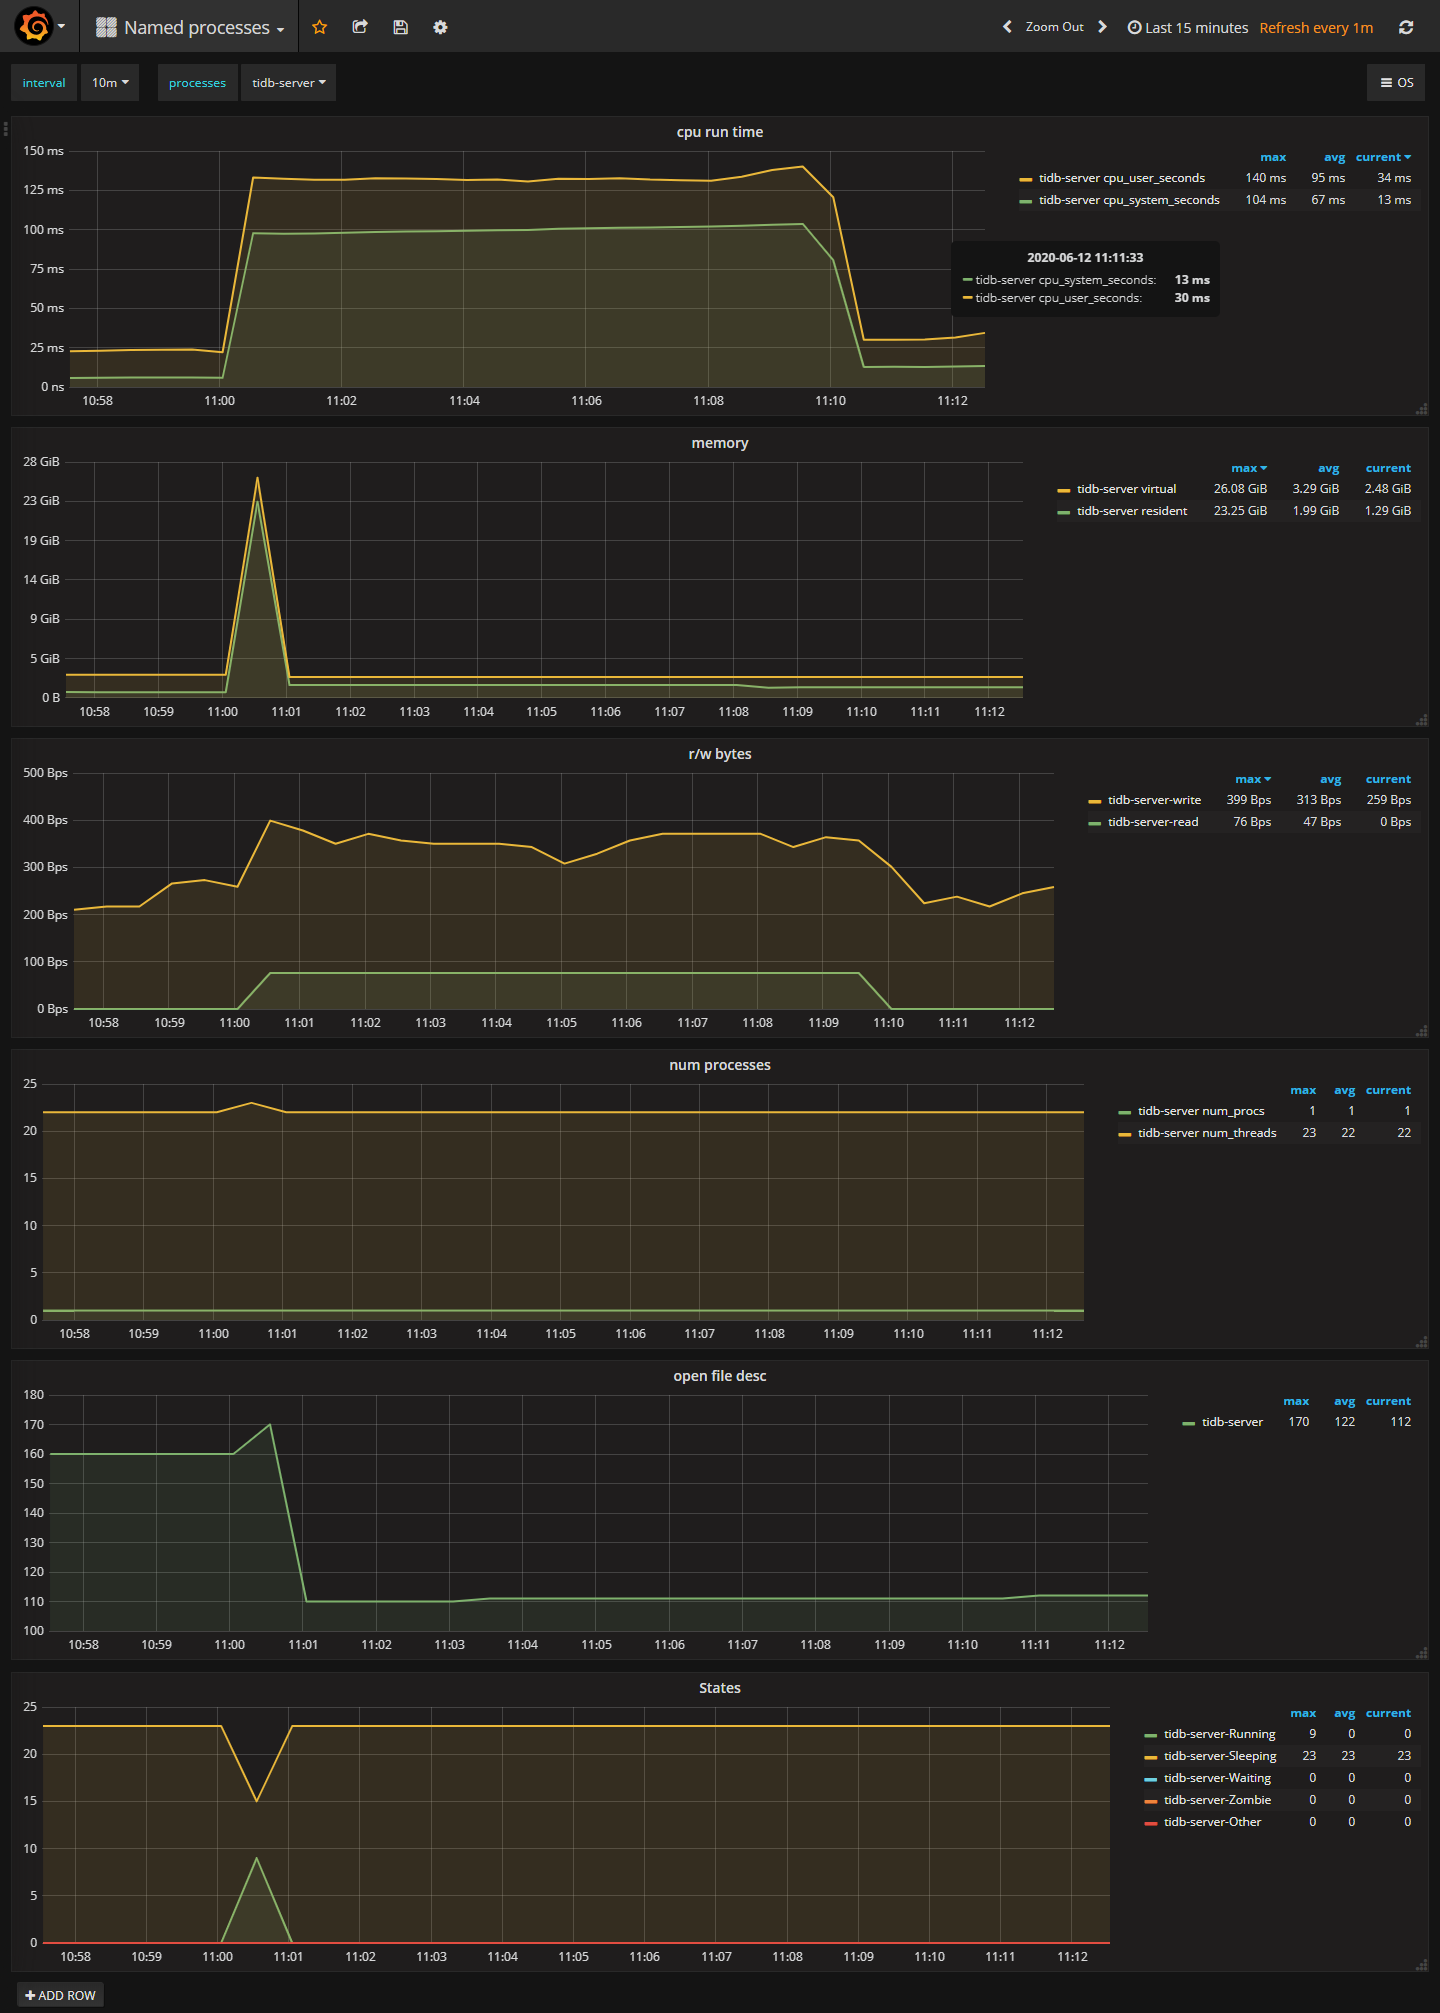Sort r/w bytes legend by current
Image resolution: width=1440 pixels, height=2013 pixels.
(1388, 779)
